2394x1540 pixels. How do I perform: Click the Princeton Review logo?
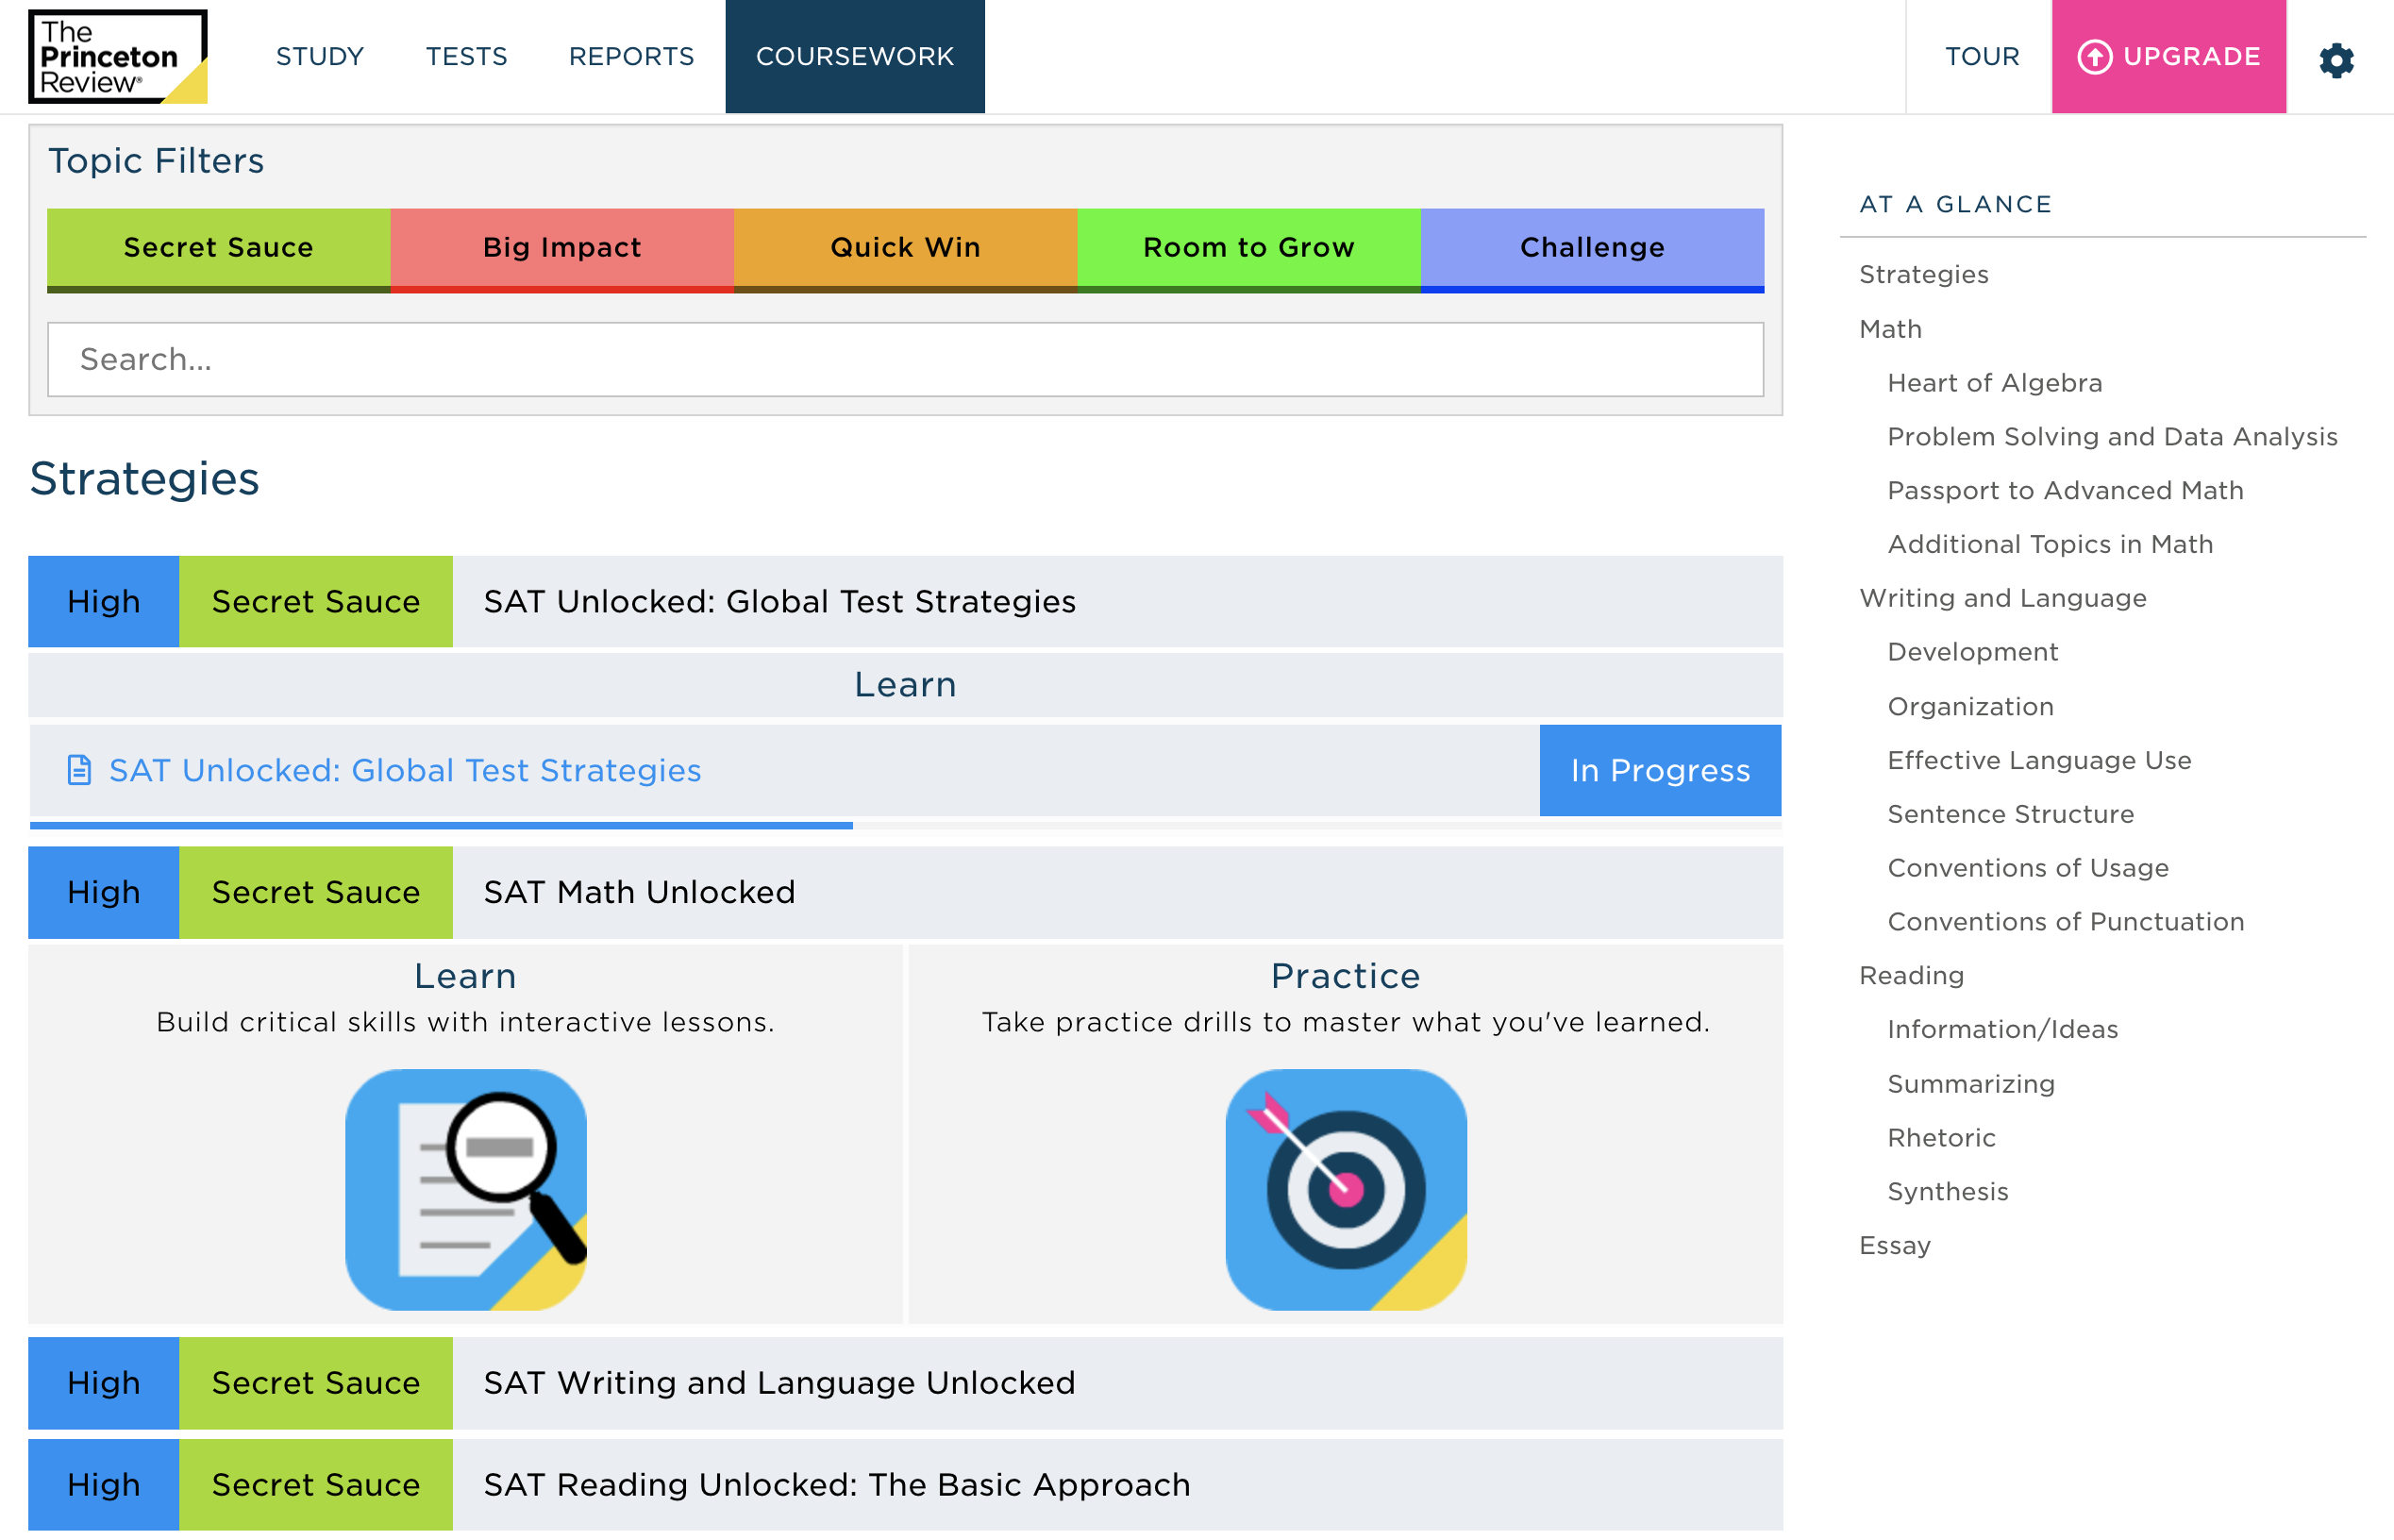[x=117, y=57]
